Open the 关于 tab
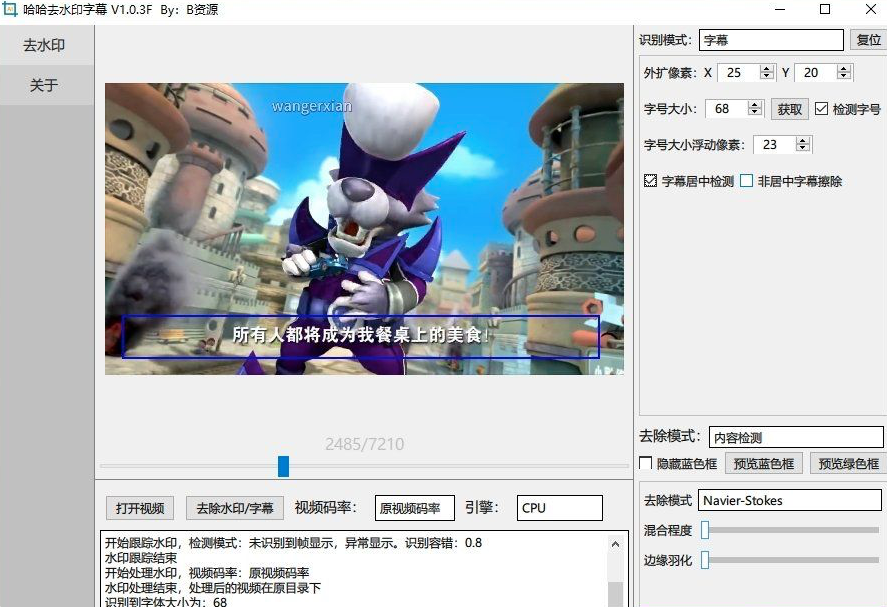 [44, 85]
